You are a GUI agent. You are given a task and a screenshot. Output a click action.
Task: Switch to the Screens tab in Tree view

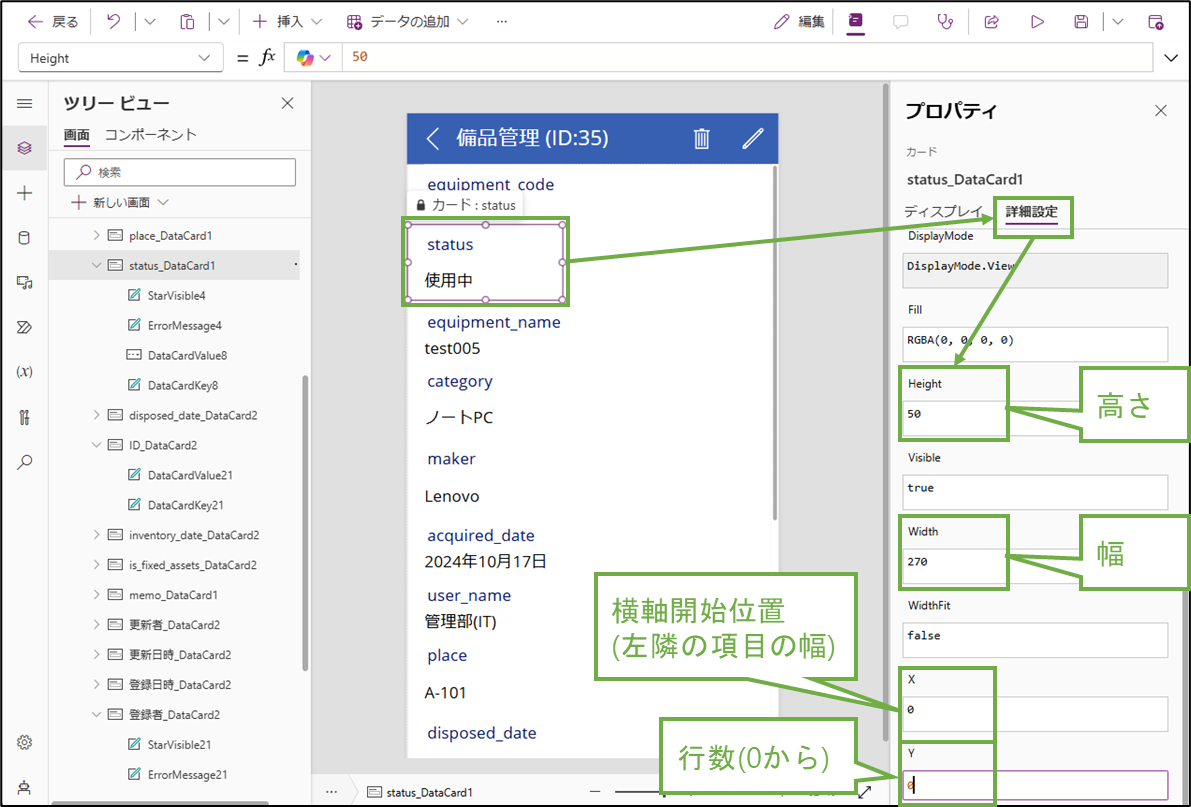pyautogui.click(x=76, y=135)
